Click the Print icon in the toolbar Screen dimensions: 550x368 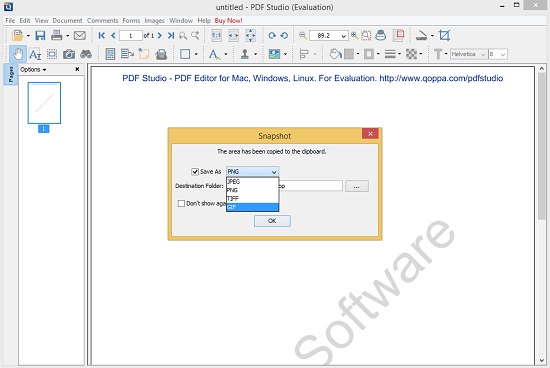(x=56, y=35)
